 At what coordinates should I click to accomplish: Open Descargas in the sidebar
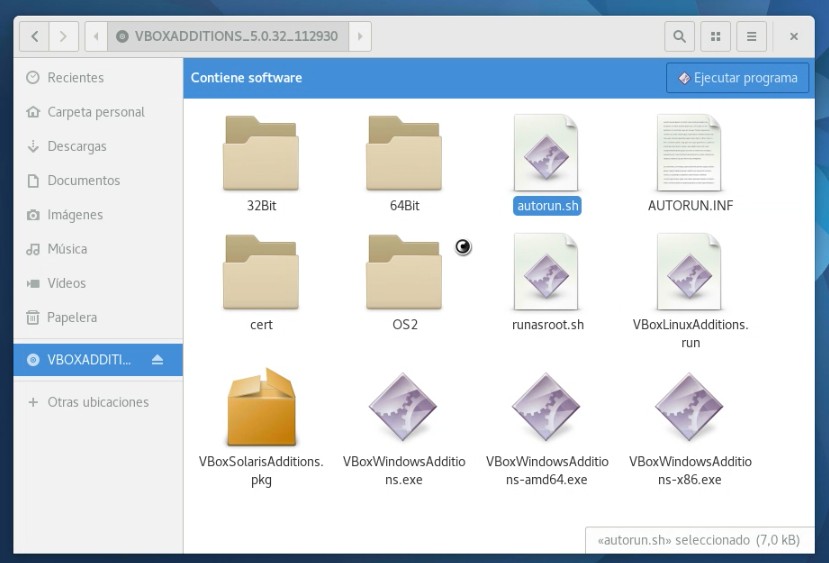[x=76, y=146]
